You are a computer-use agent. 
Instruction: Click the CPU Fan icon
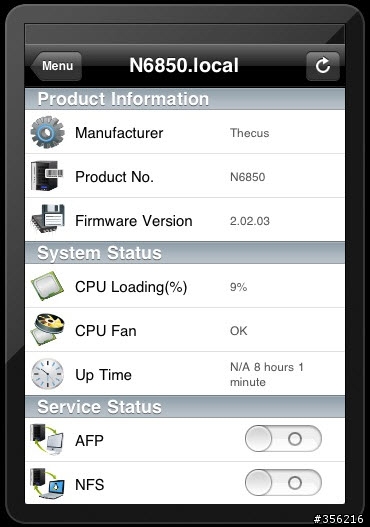tap(48, 329)
